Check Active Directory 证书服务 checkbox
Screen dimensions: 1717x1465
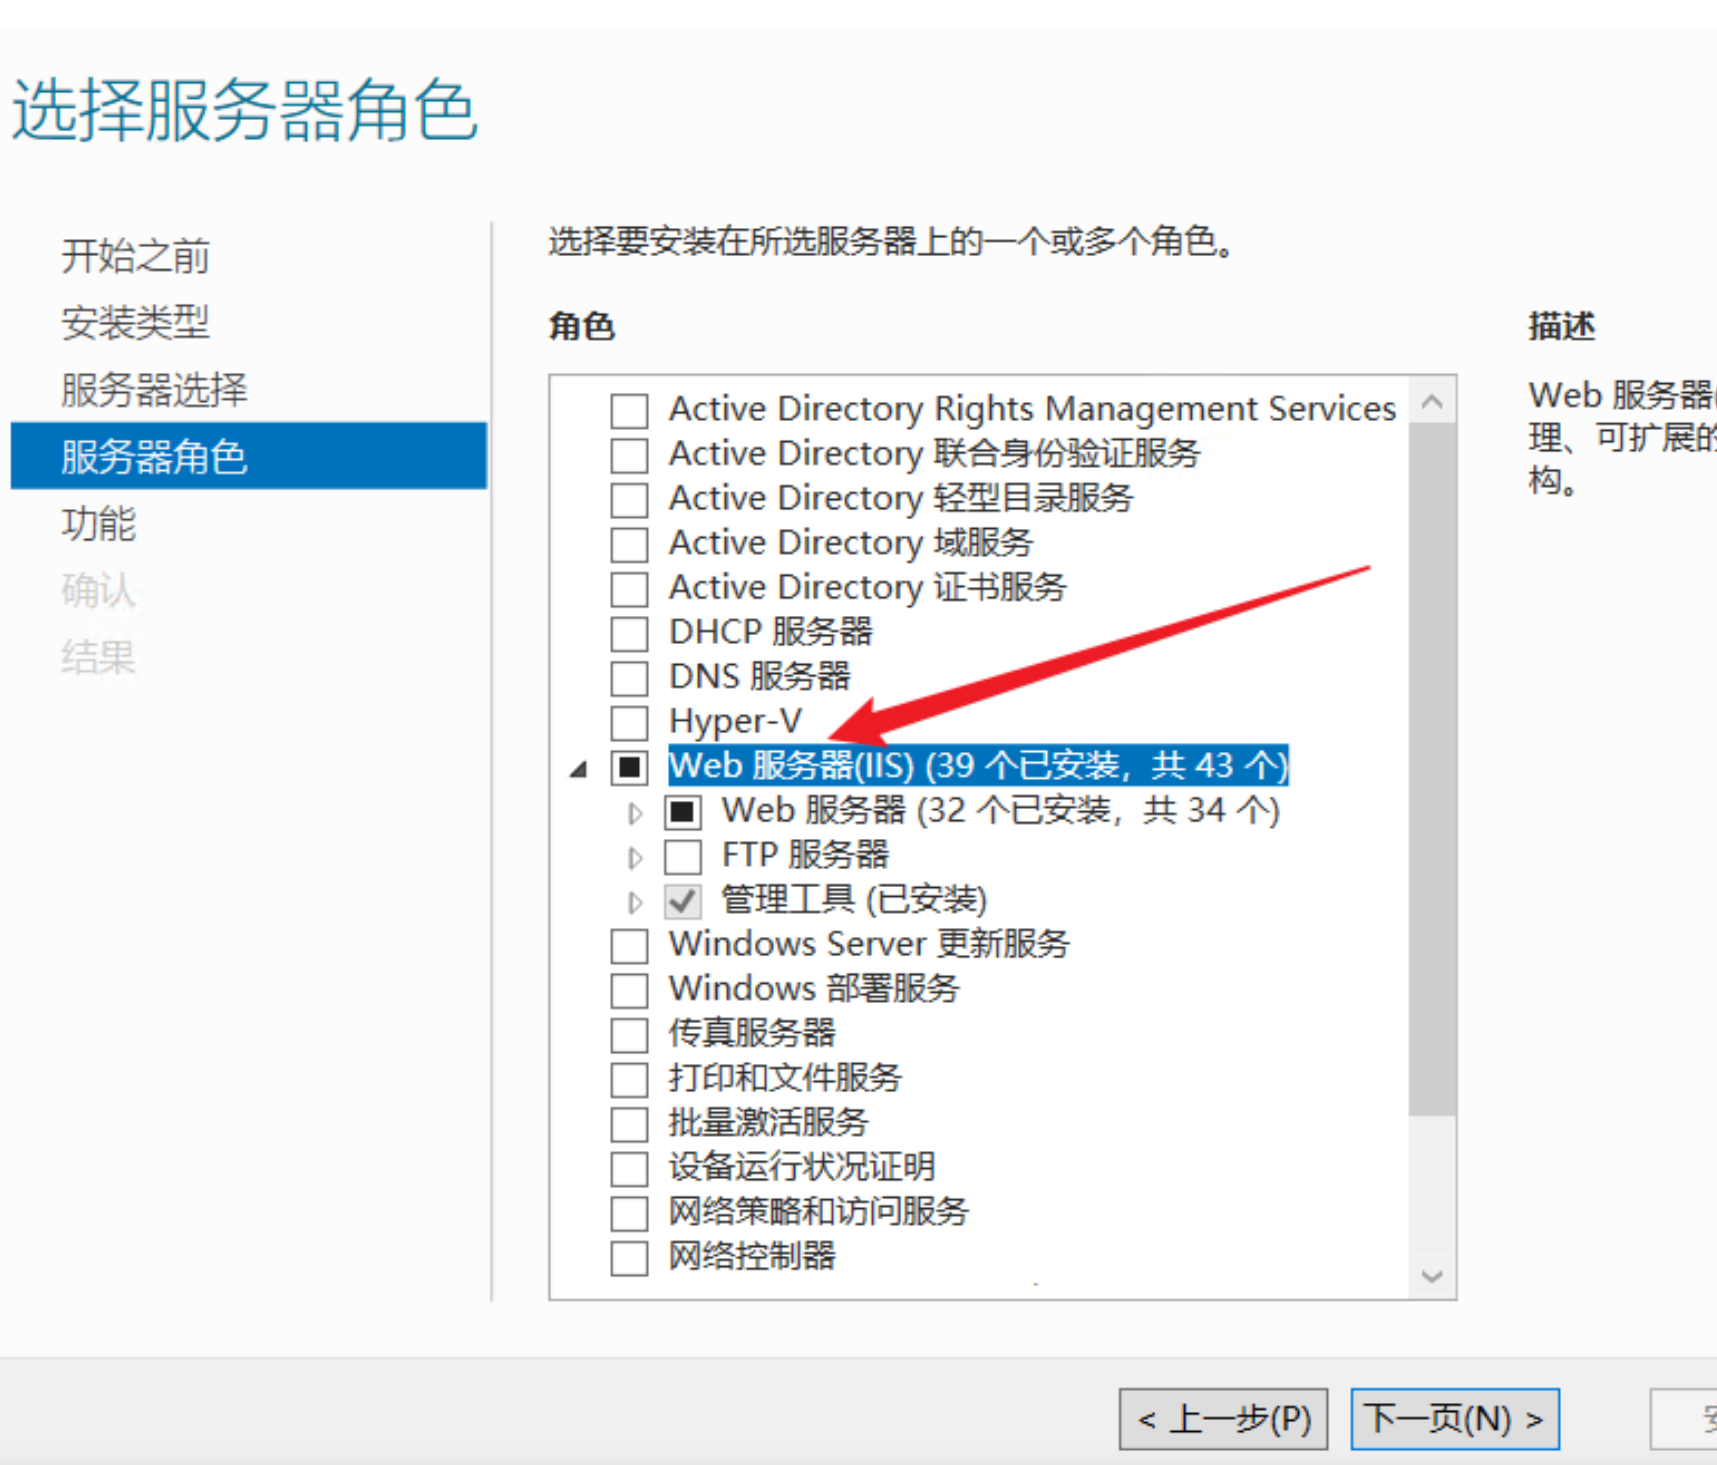(629, 589)
